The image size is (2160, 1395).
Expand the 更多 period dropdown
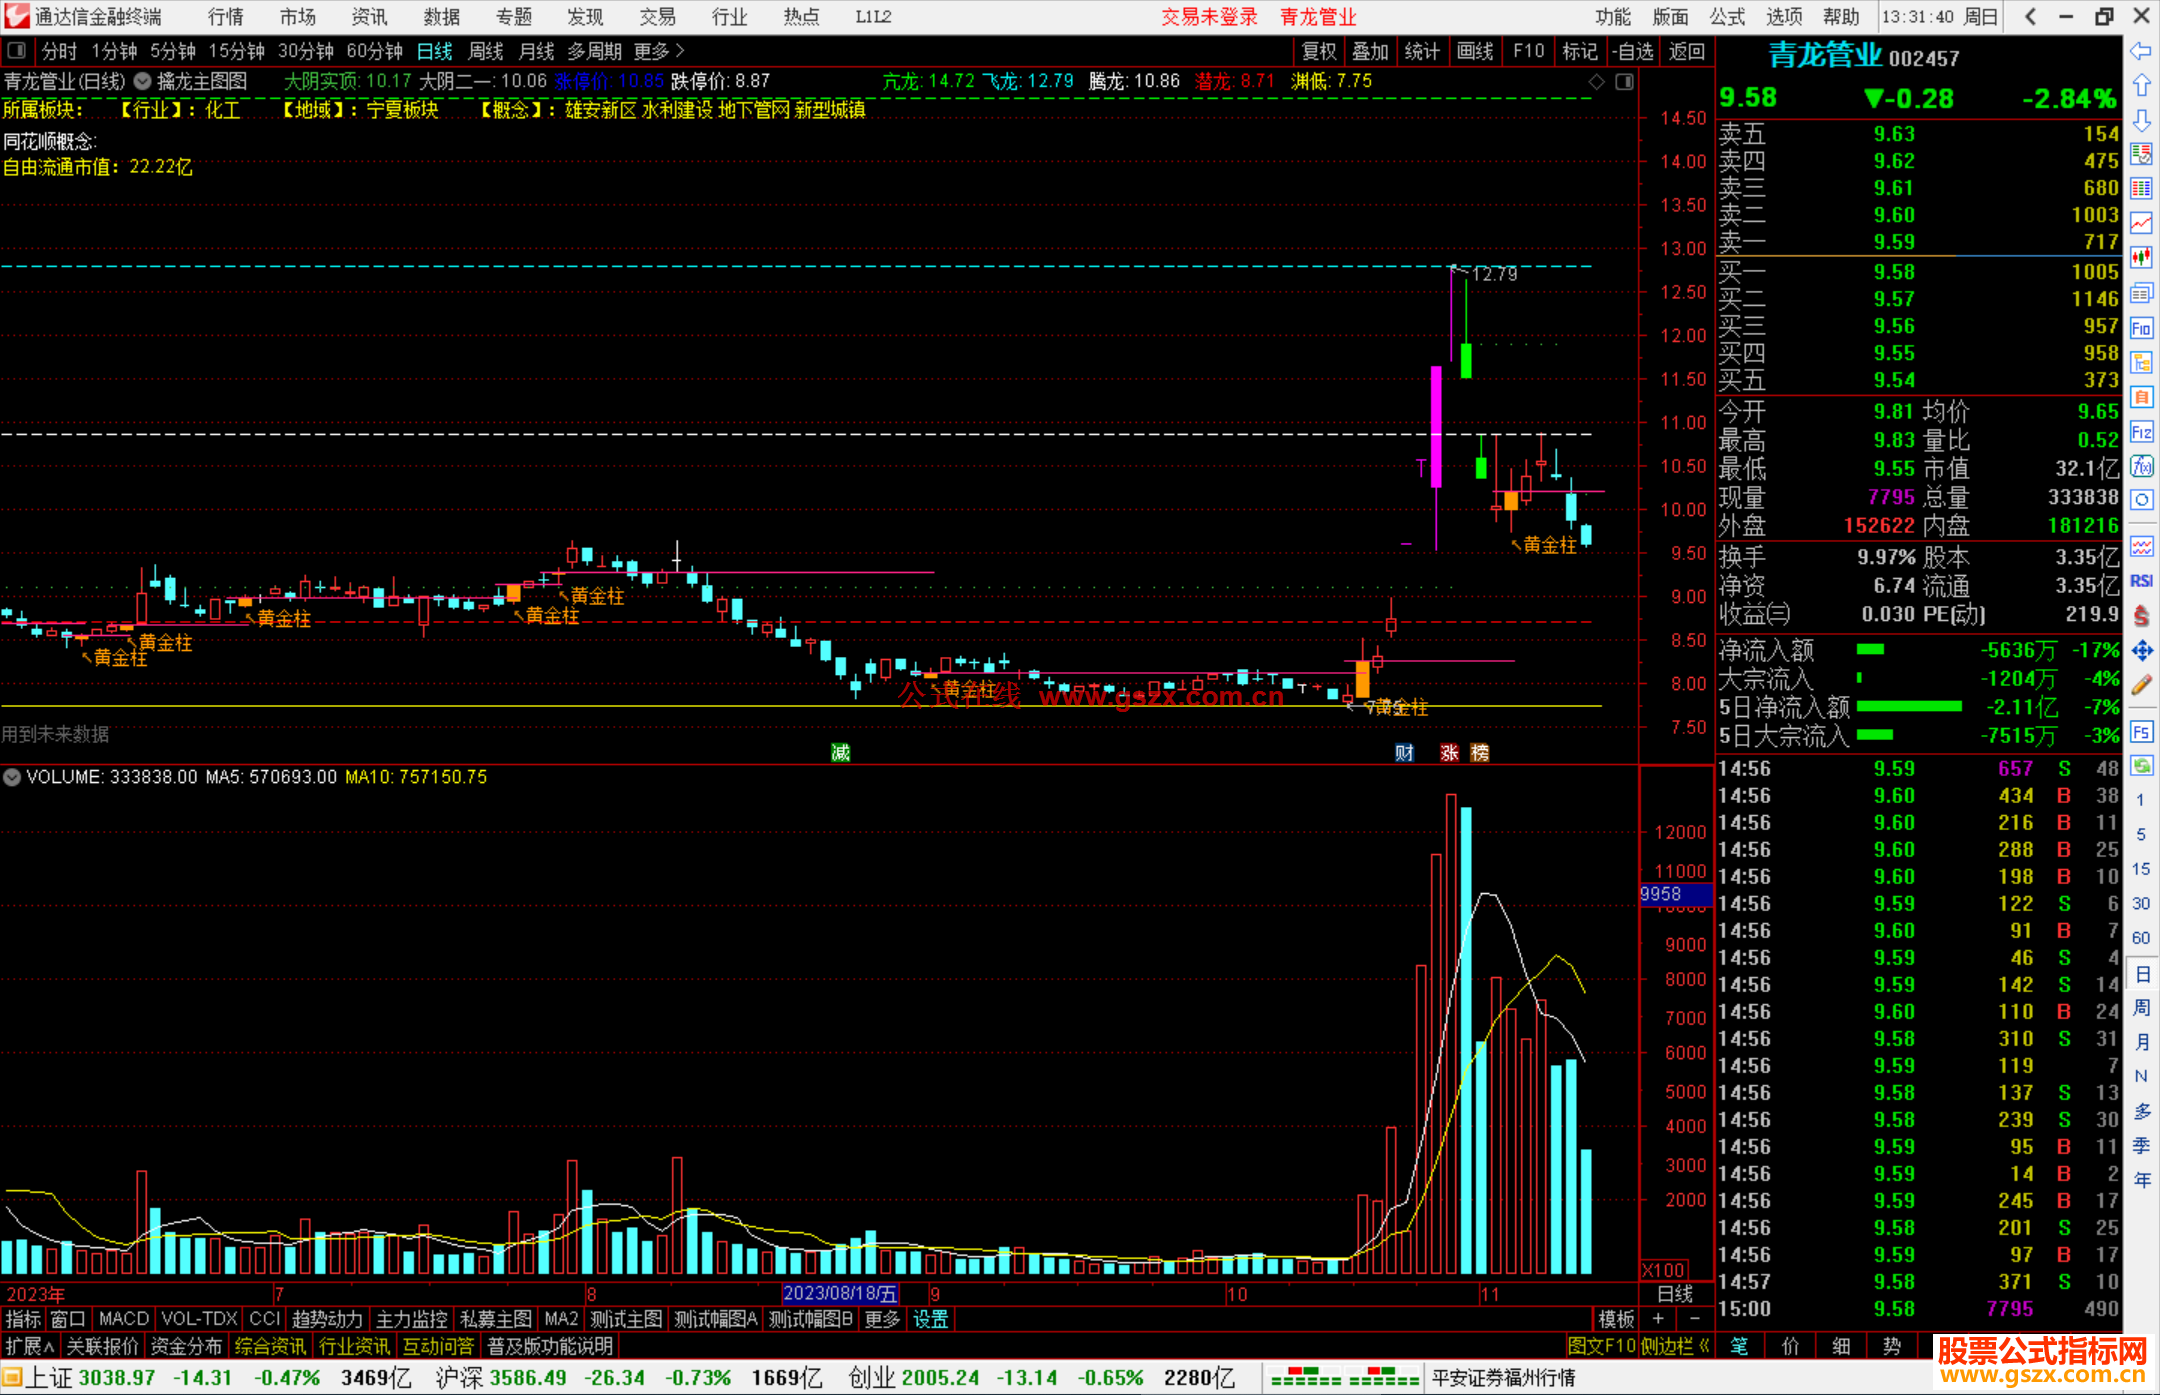click(658, 51)
